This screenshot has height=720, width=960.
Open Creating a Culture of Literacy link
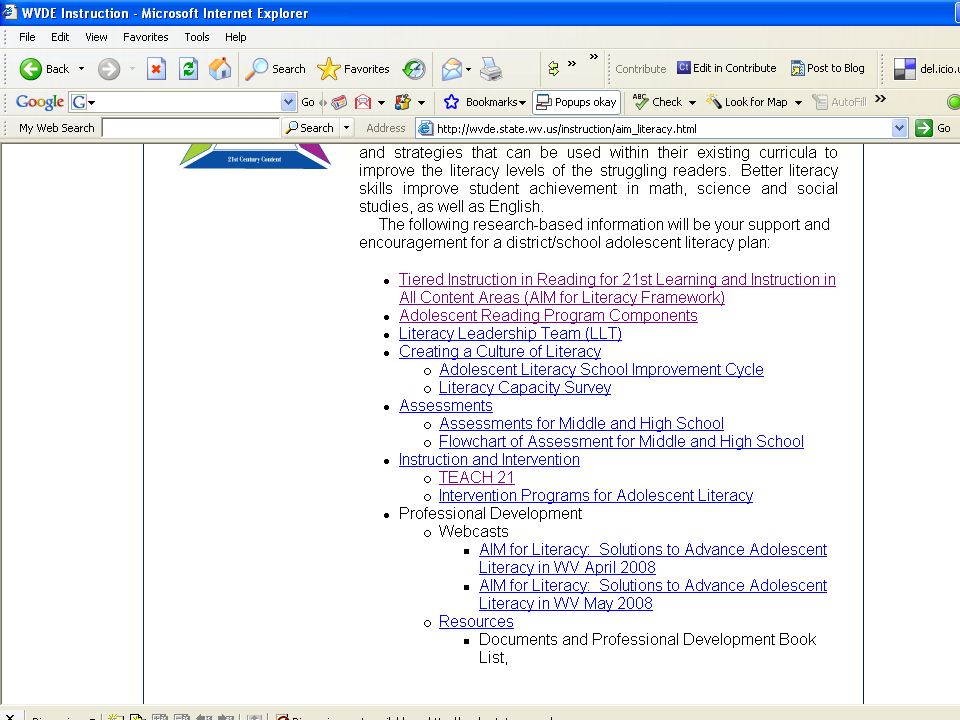[500, 351]
